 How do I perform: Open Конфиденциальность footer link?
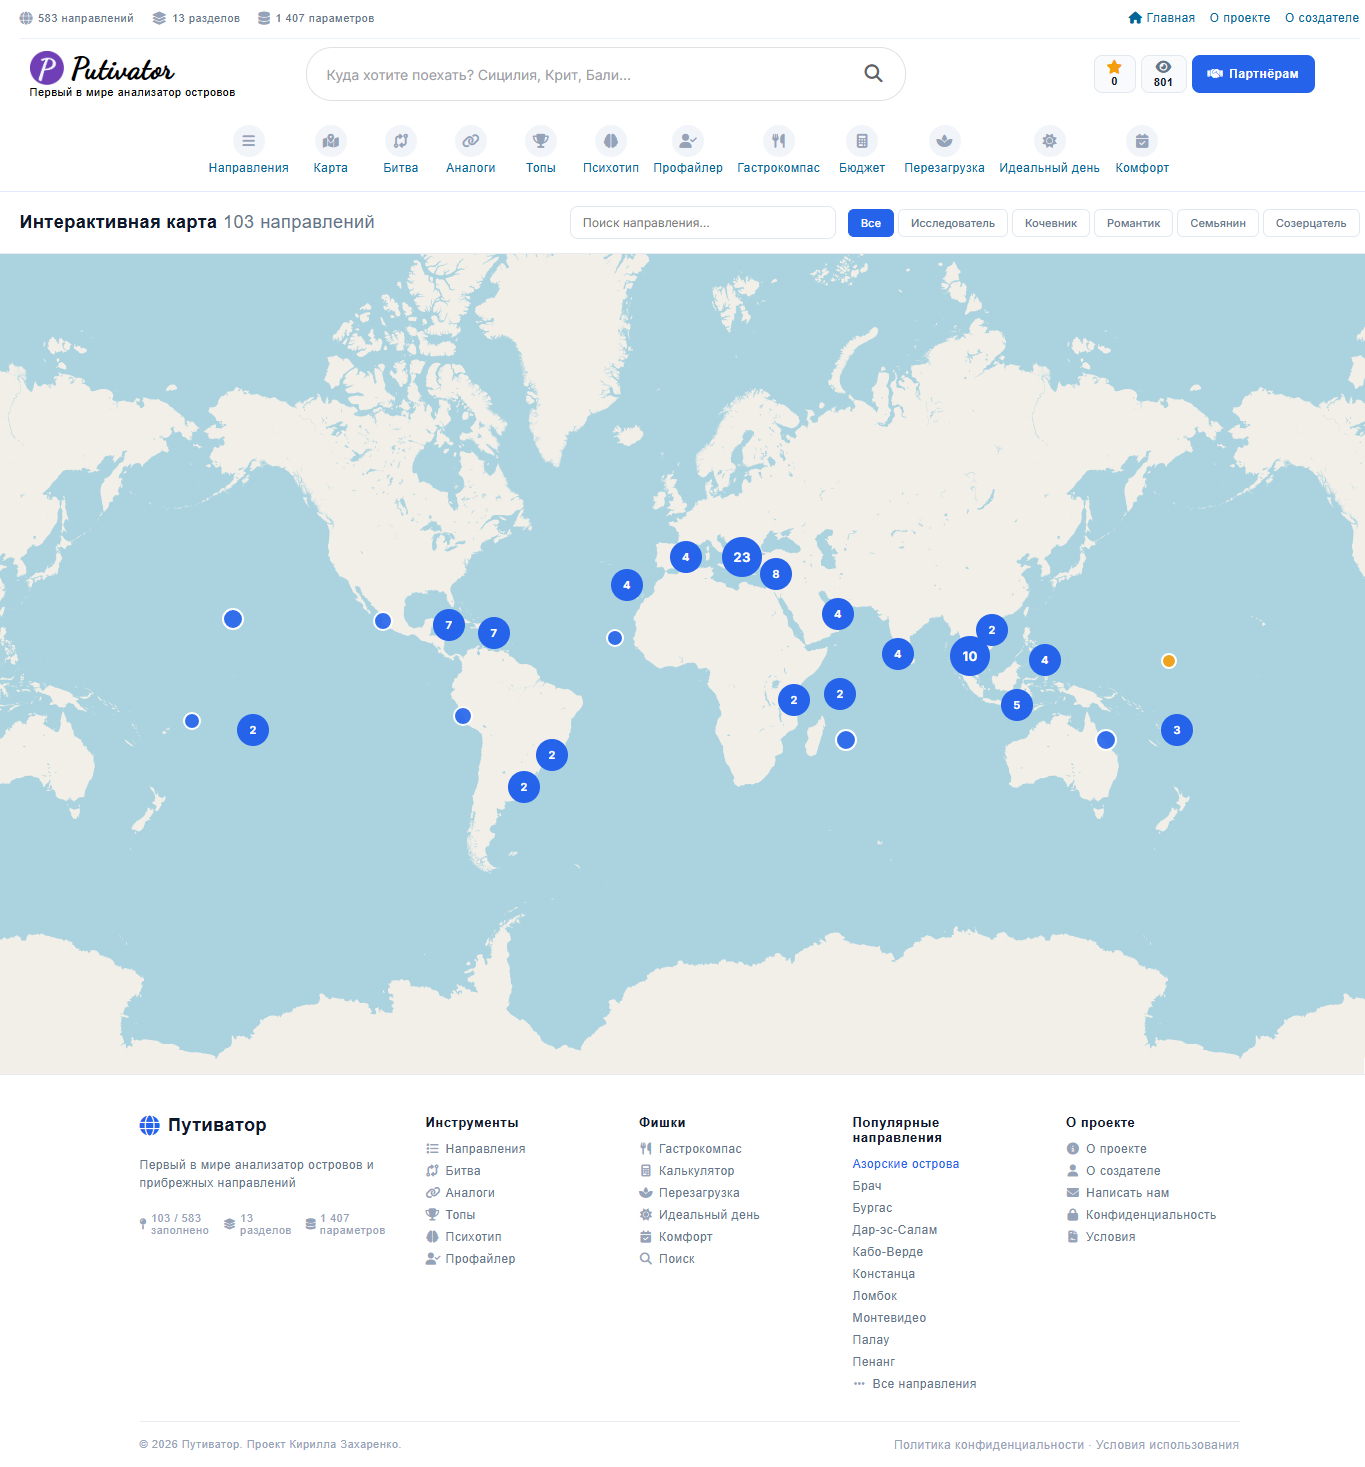pos(1141,1215)
